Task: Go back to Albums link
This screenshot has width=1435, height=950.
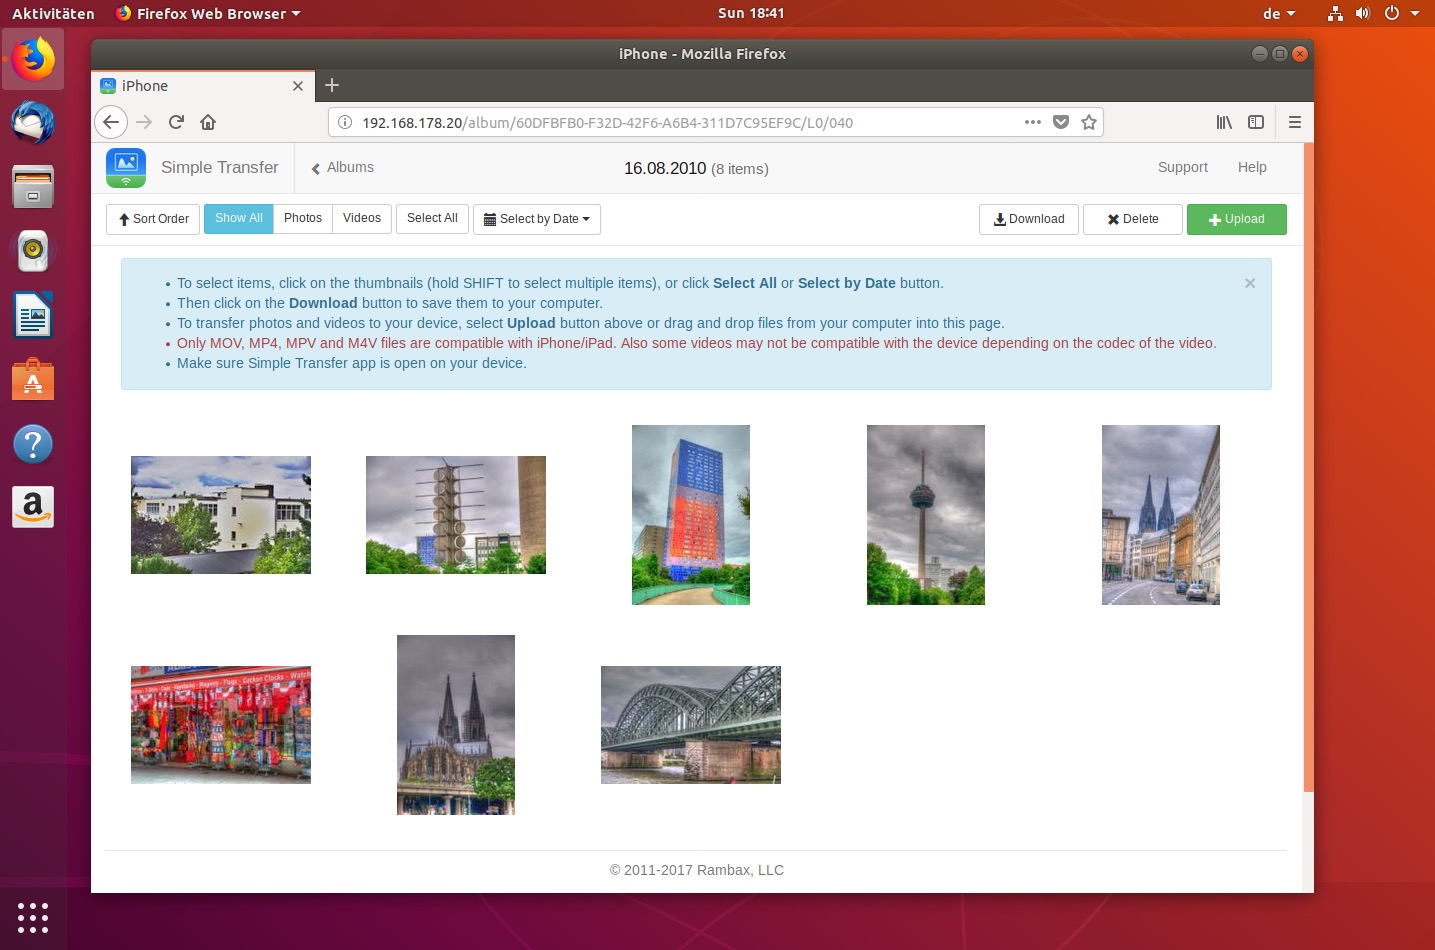Action: 343,168
